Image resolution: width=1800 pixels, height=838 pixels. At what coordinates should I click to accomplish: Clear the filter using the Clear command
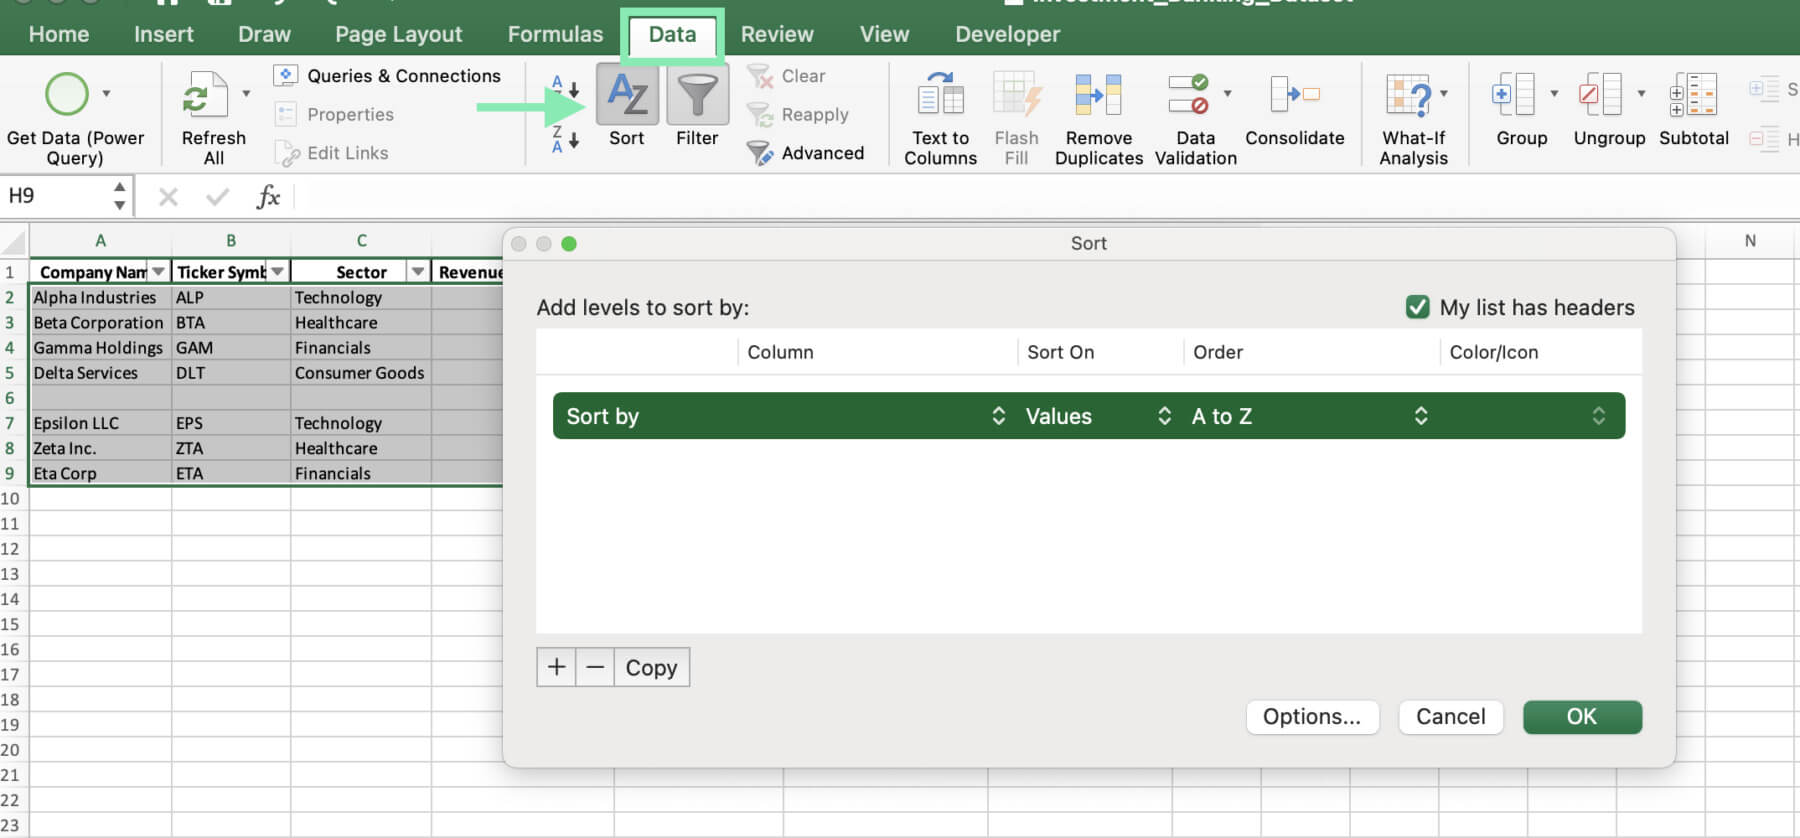coord(787,76)
